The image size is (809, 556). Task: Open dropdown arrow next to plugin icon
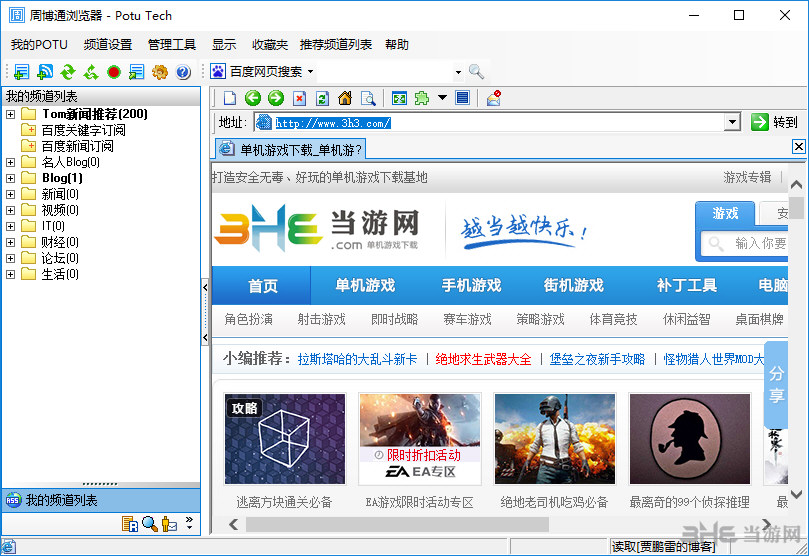[x=442, y=97]
